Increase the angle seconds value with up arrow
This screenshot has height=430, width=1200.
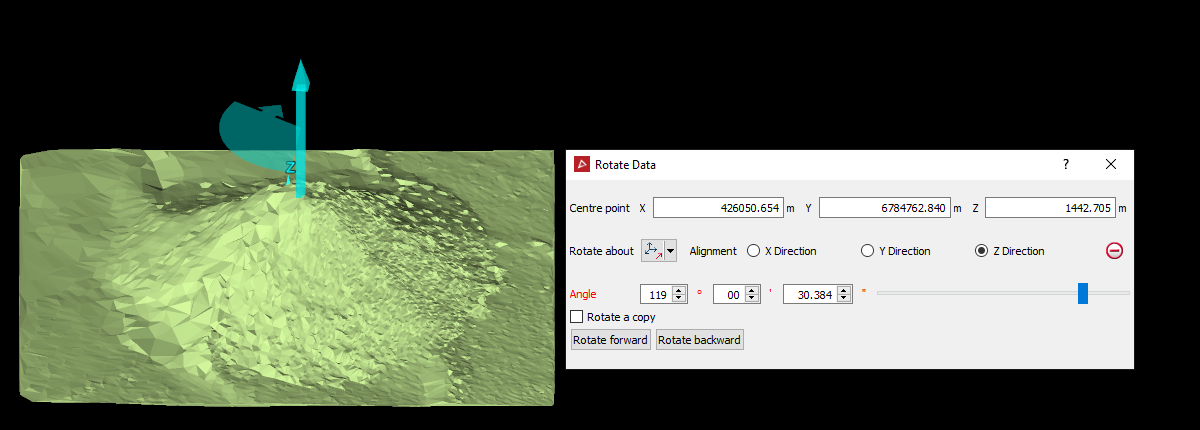(844, 290)
